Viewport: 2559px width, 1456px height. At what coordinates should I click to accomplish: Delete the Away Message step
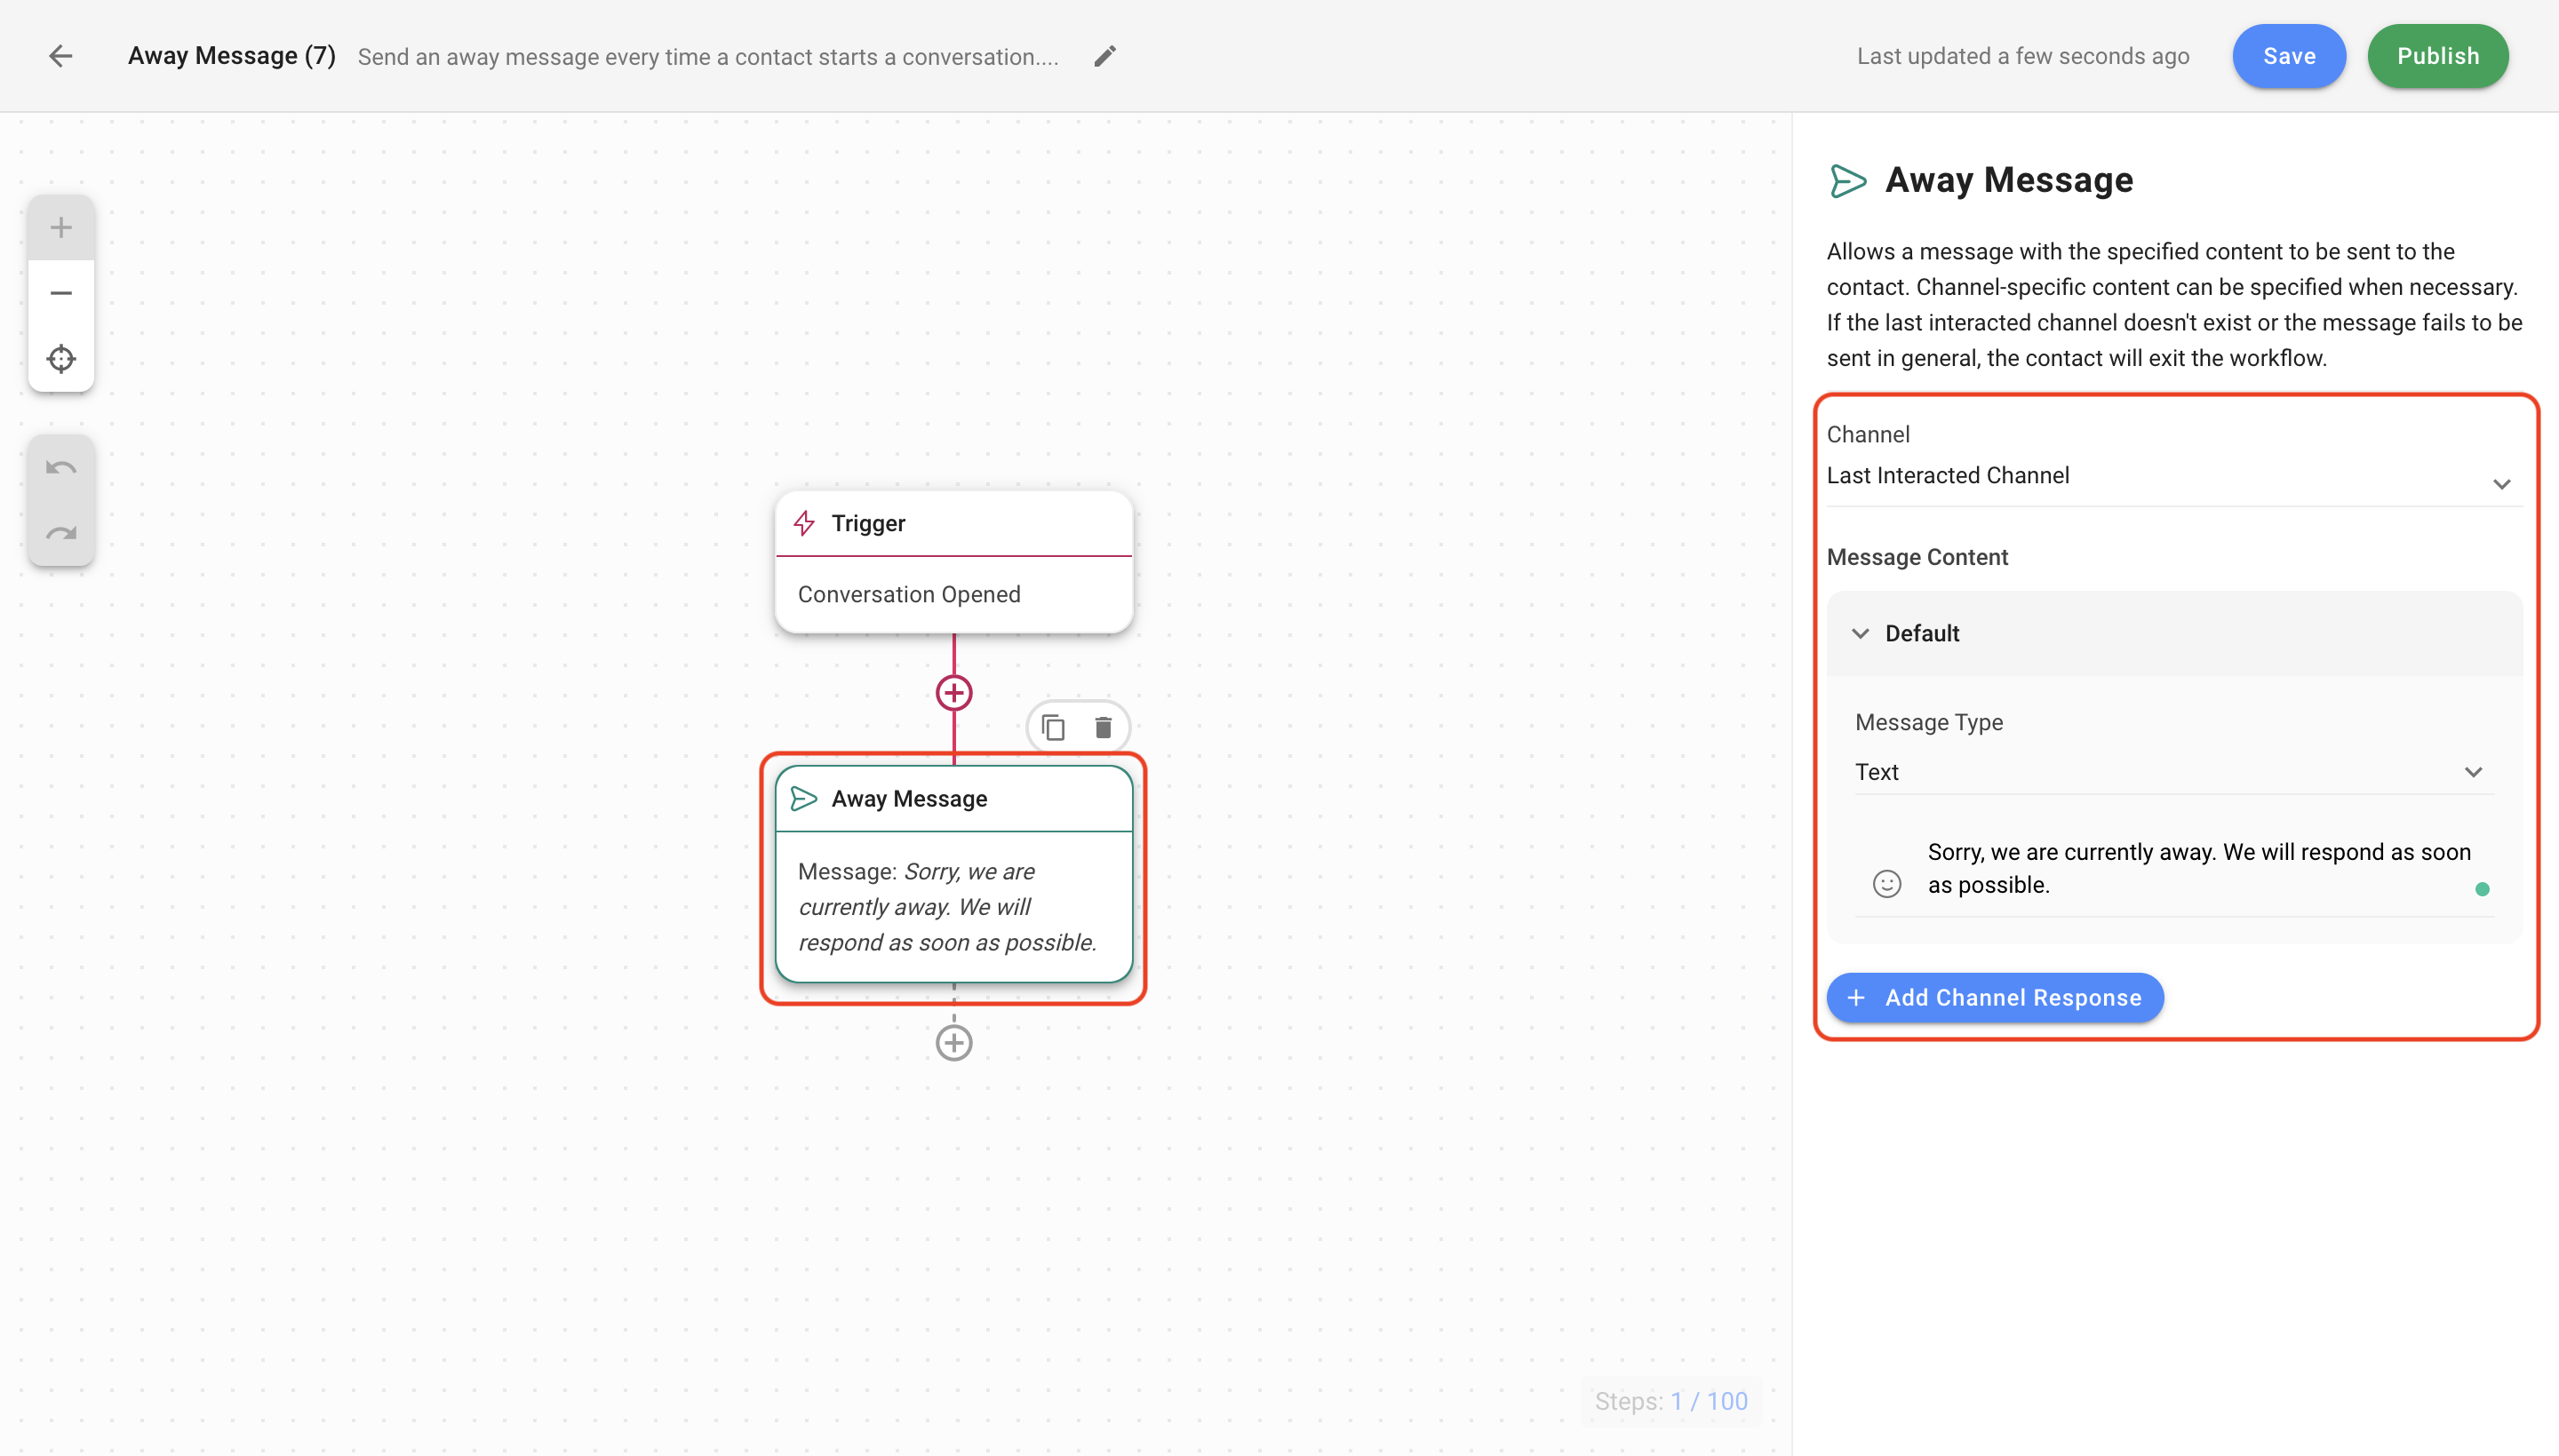tap(1103, 727)
